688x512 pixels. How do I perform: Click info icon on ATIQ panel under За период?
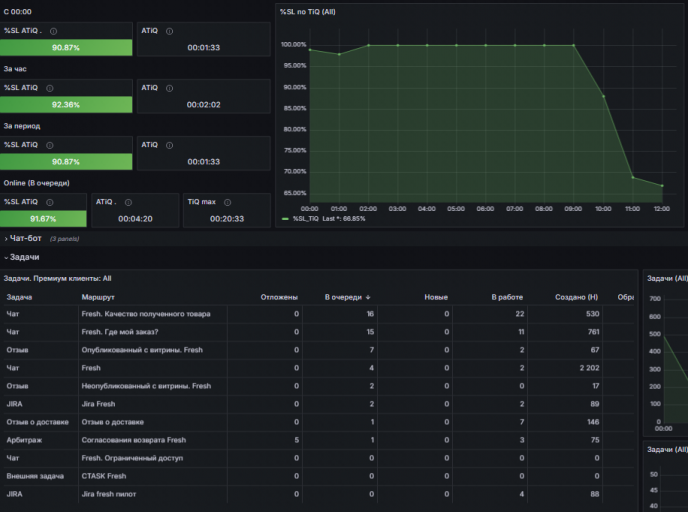tap(168, 145)
